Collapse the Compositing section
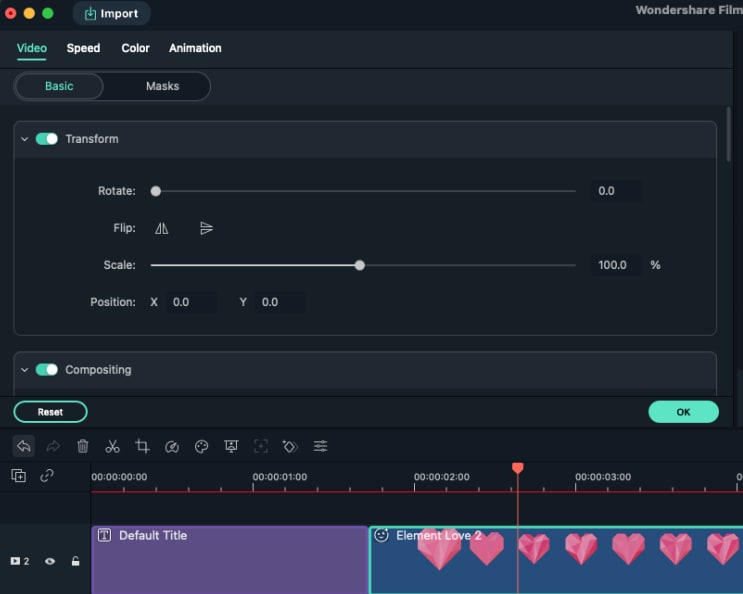 click(x=25, y=370)
